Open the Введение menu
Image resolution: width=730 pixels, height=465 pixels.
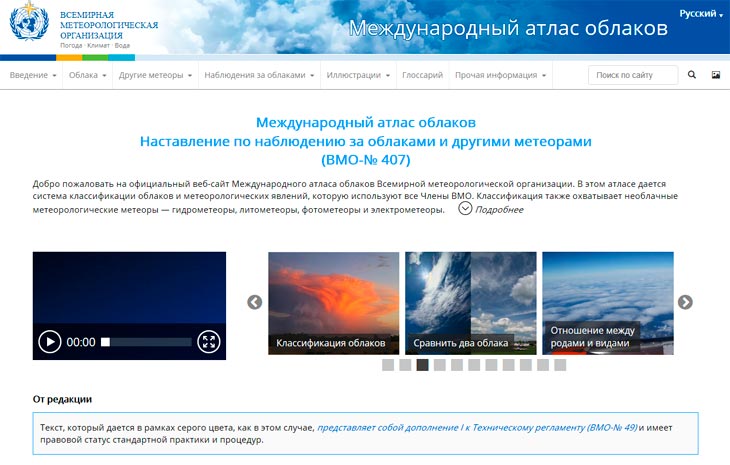[33, 75]
